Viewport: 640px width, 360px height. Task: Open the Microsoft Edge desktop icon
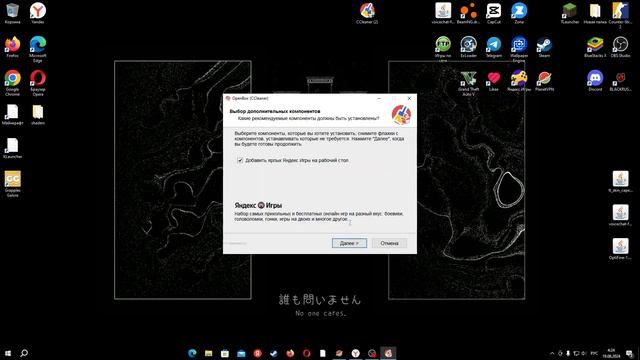coord(38,49)
